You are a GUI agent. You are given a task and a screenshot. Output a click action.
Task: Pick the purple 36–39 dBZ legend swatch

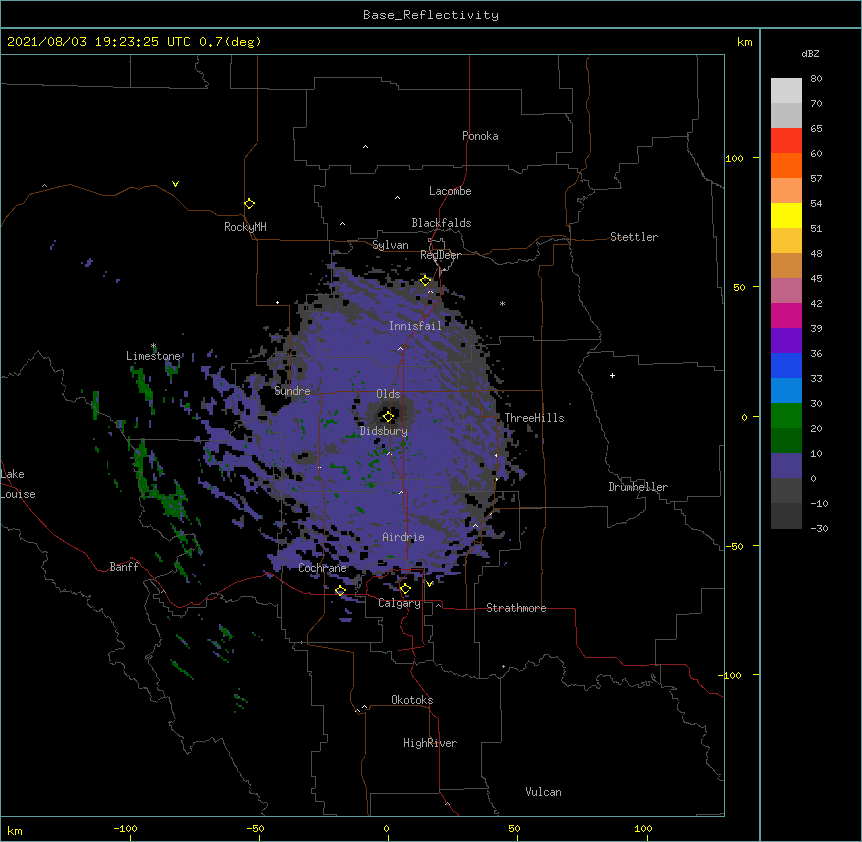coord(786,341)
